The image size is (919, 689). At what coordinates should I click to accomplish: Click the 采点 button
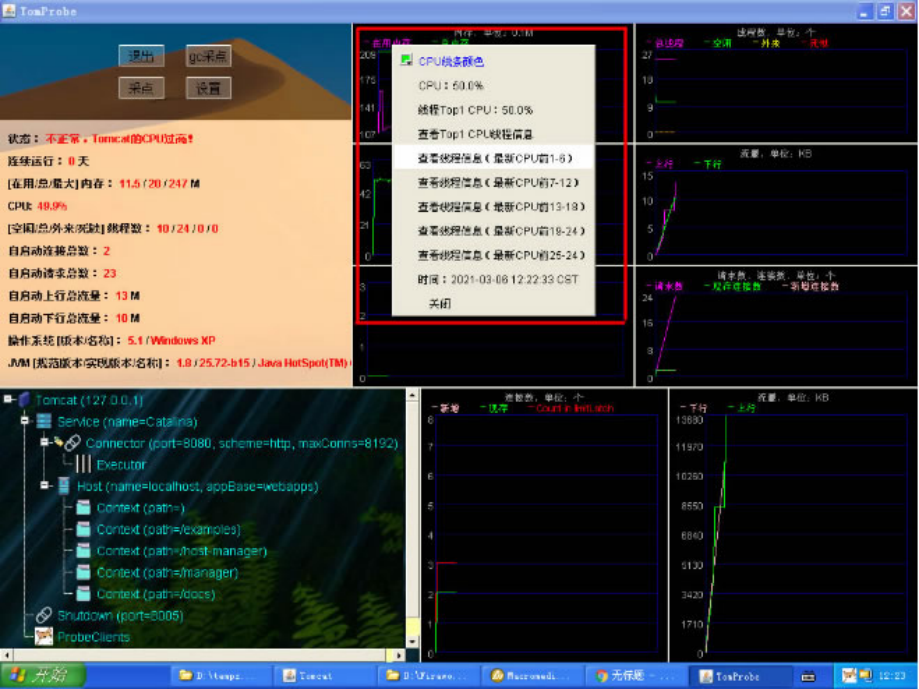(x=141, y=88)
